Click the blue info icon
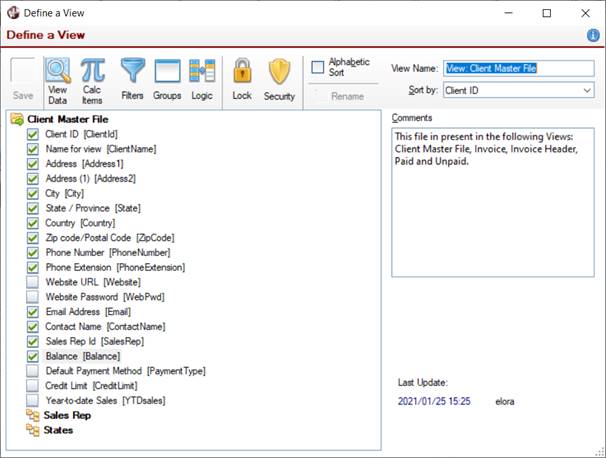606x458 pixels. click(x=593, y=35)
